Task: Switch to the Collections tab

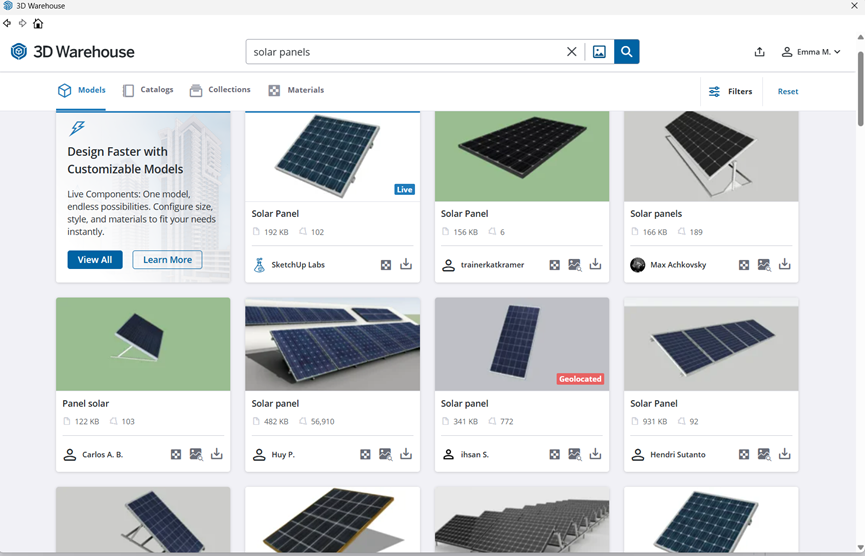Action: point(220,90)
